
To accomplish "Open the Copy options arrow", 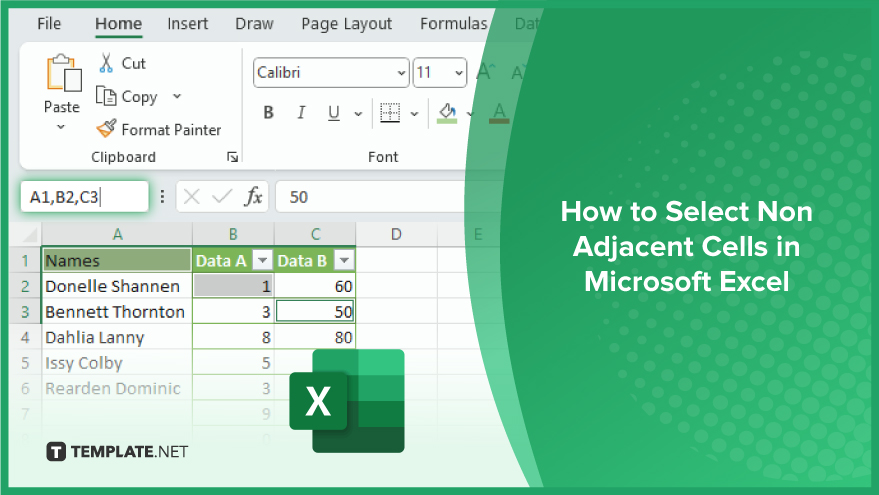I will click(x=177, y=96).
